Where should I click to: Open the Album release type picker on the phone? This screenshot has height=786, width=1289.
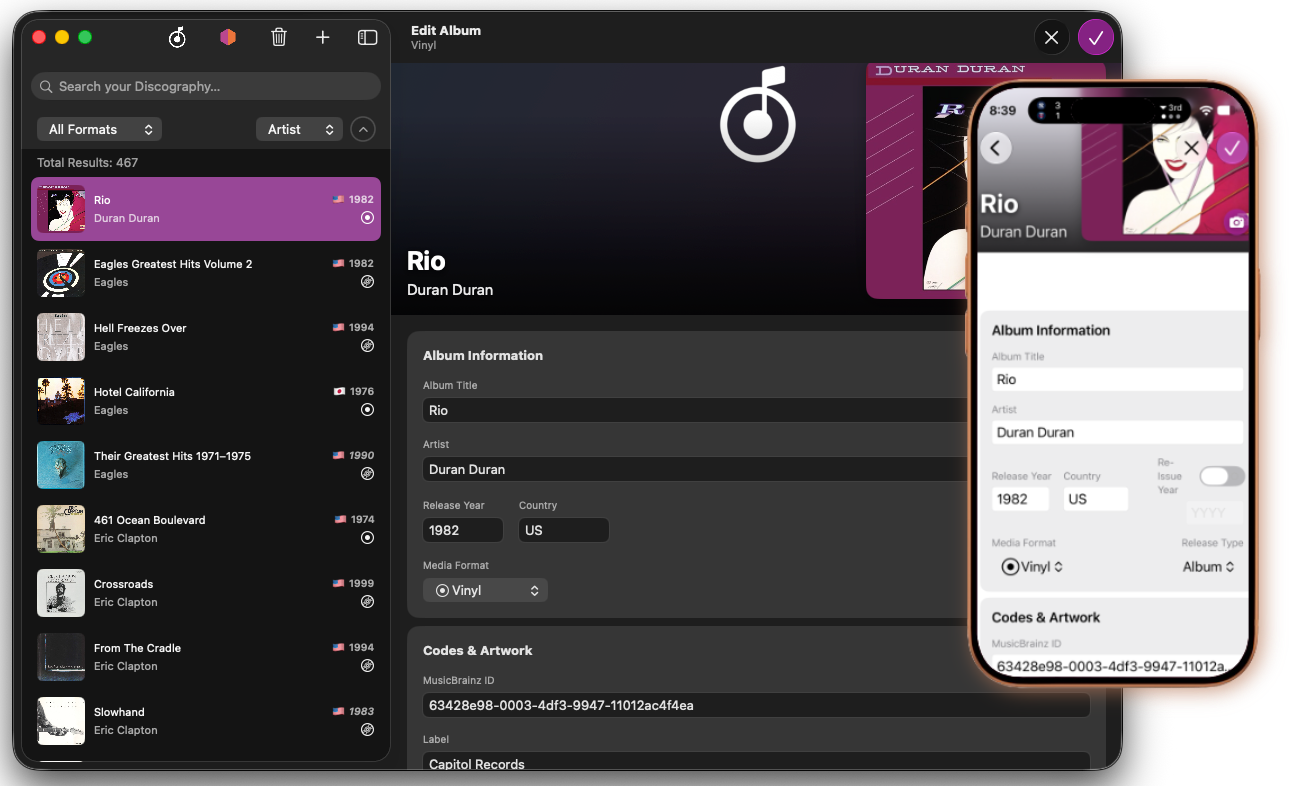(x=1208, y=567)
